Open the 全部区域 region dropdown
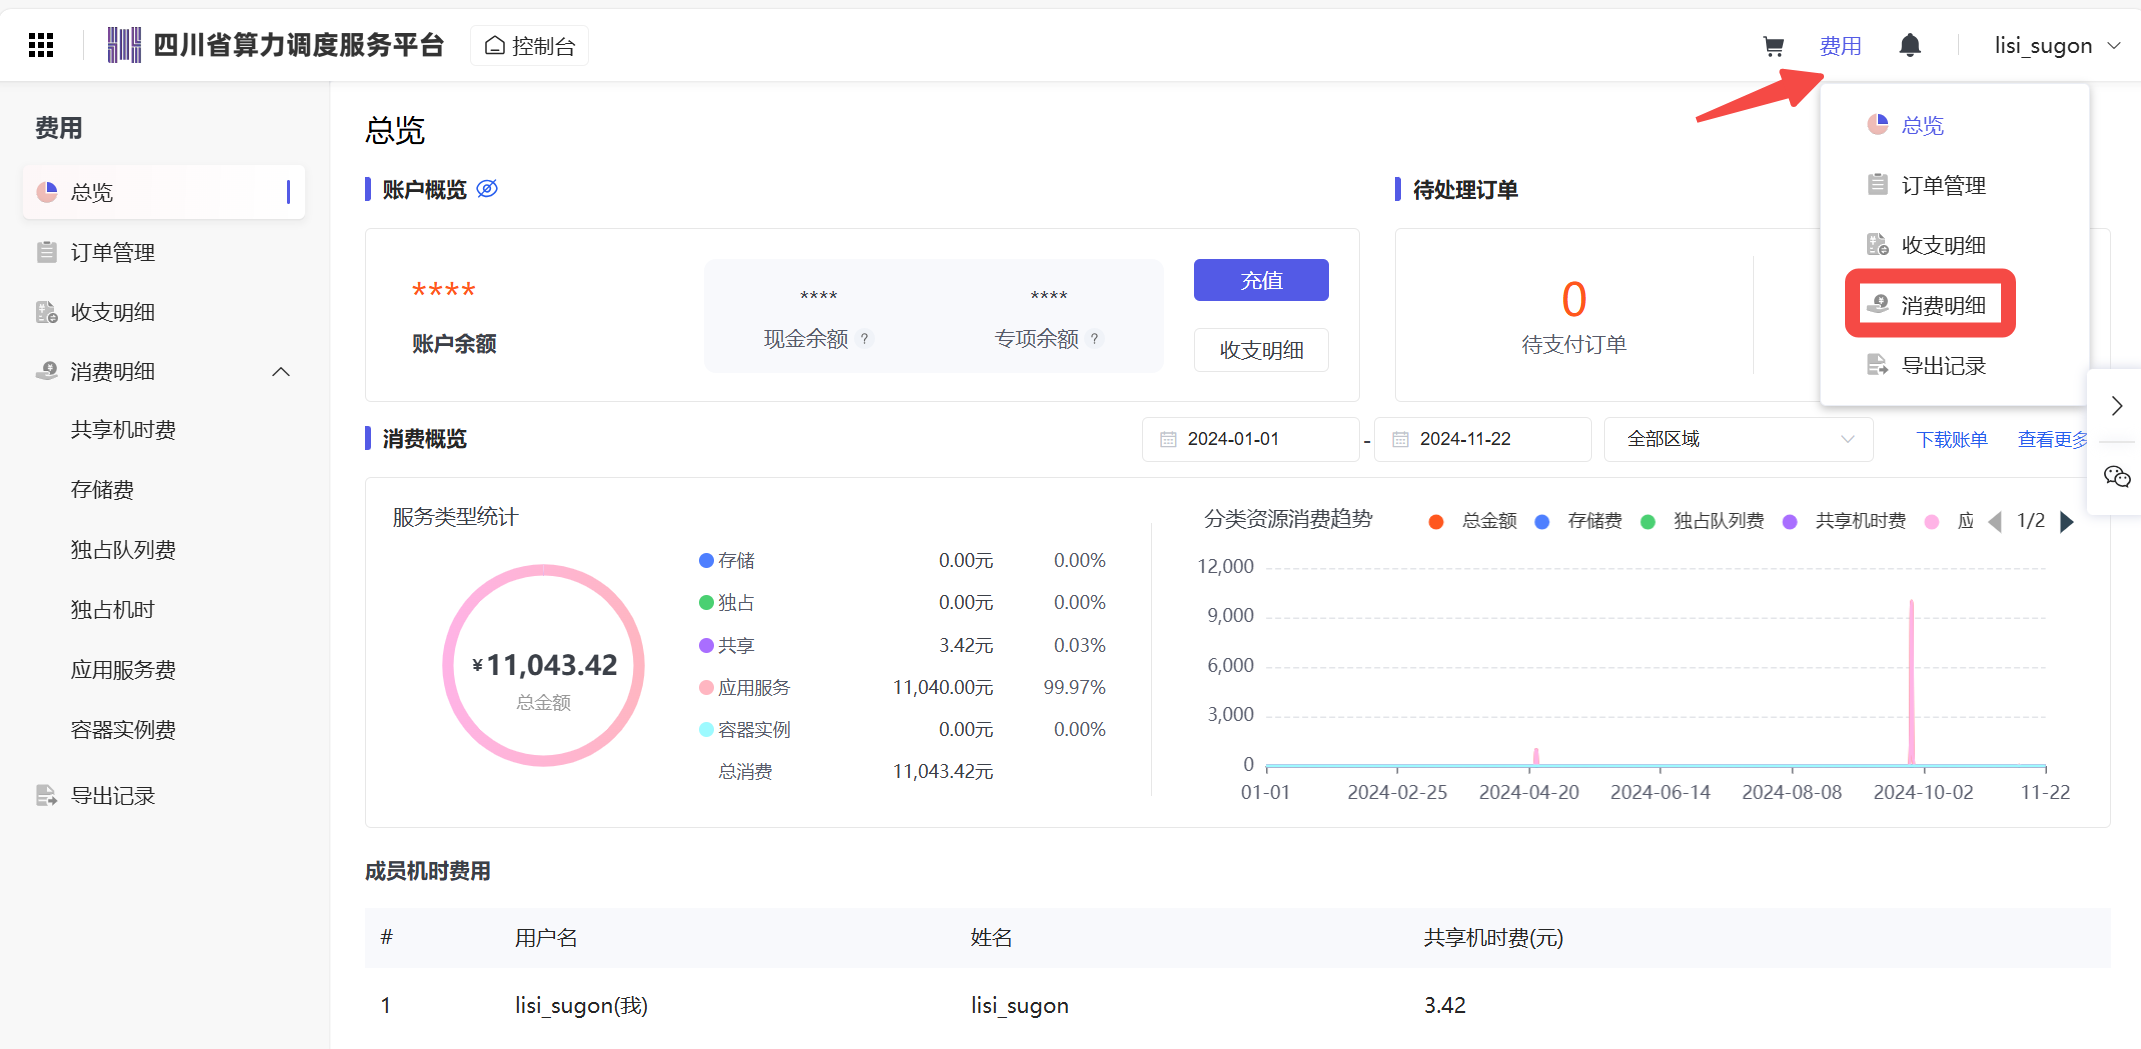This screenshot has width=2141, height=1049. pyautogui.click(x=1738, y=439)
